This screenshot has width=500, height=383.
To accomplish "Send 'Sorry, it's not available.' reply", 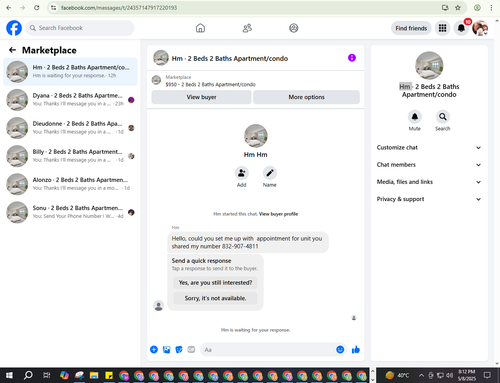I will pyautogui.click(x=215, y=298).
